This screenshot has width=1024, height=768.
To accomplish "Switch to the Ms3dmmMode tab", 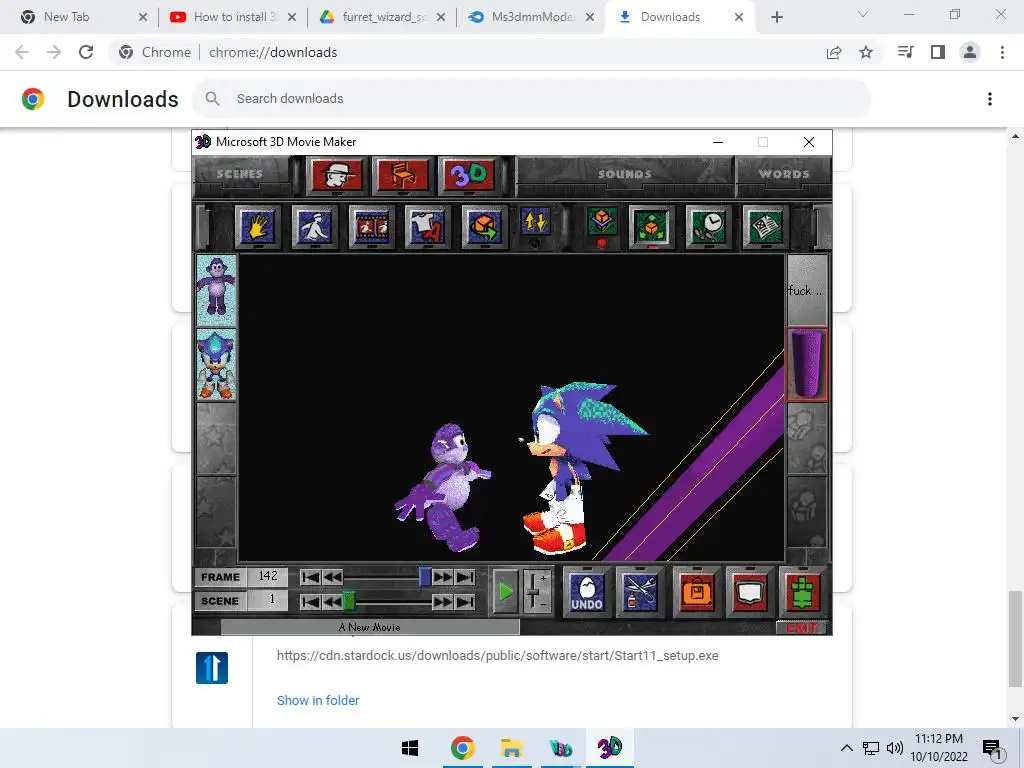I will pyautogui.click(x=532, y=17).
